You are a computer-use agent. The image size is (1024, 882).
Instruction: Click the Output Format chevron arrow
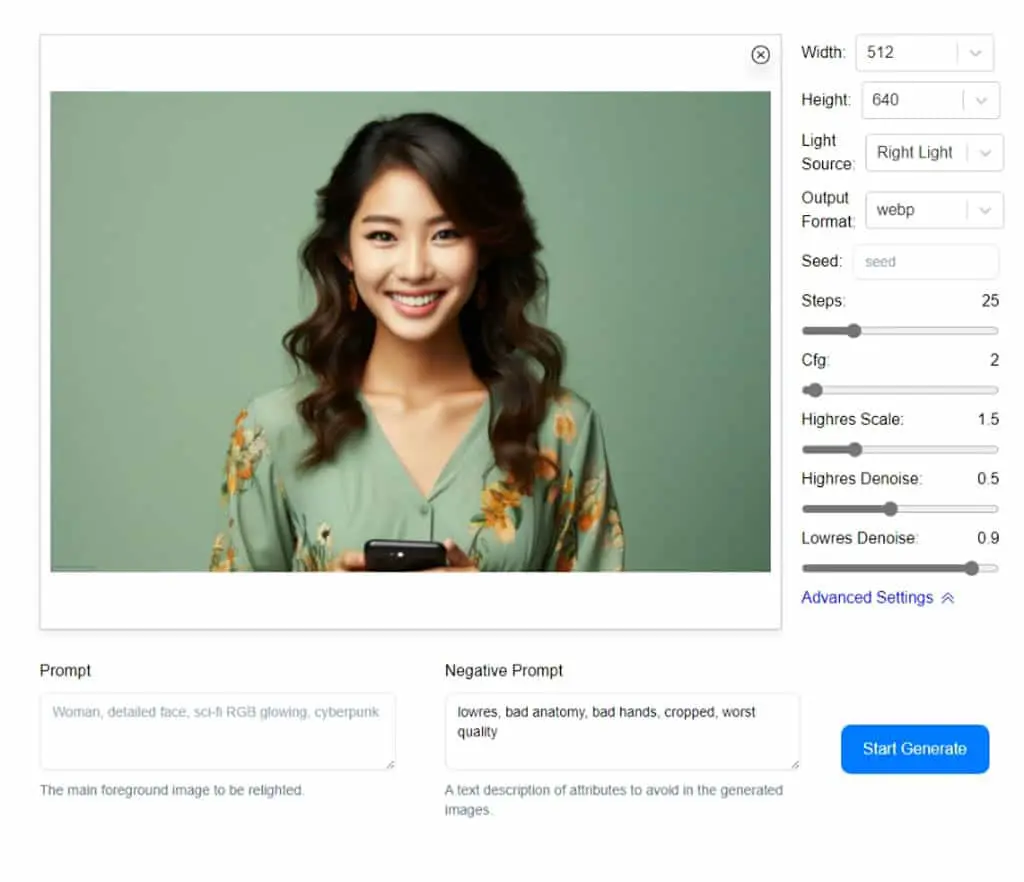(x=985, y=210)
